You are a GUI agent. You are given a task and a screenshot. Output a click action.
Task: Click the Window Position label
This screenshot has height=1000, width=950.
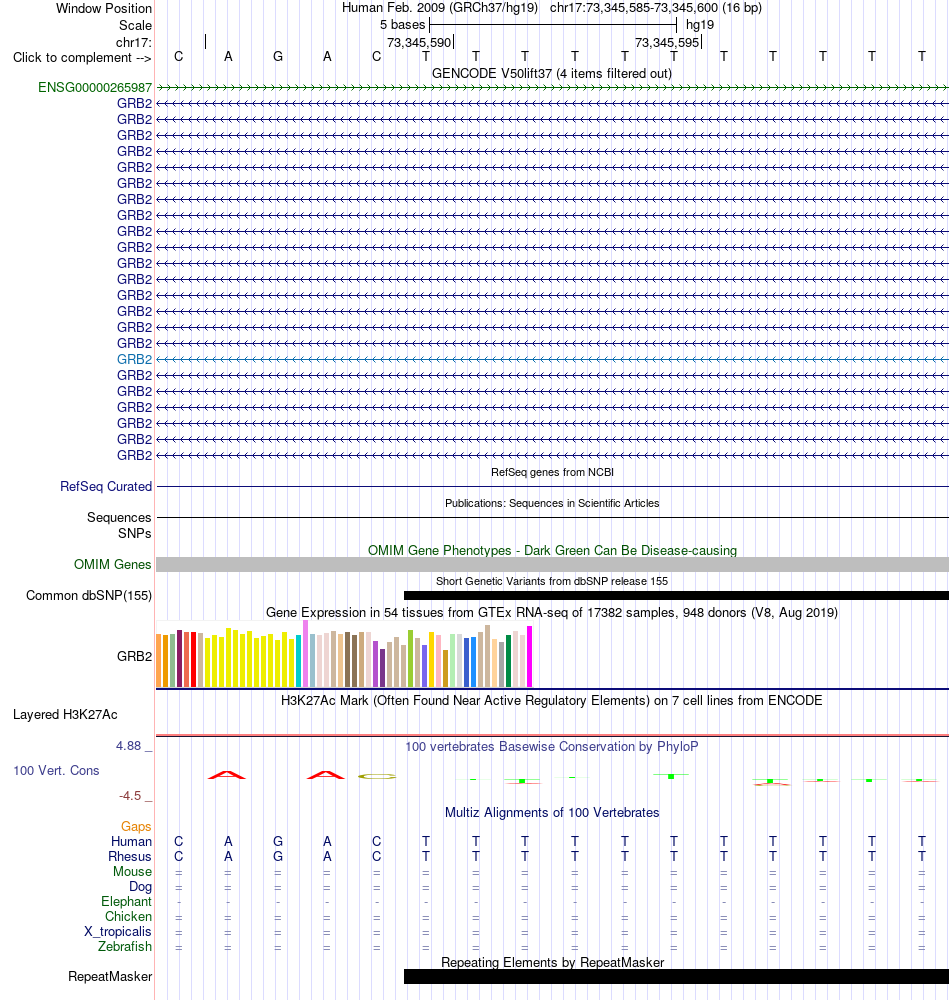tap(104, 9)
